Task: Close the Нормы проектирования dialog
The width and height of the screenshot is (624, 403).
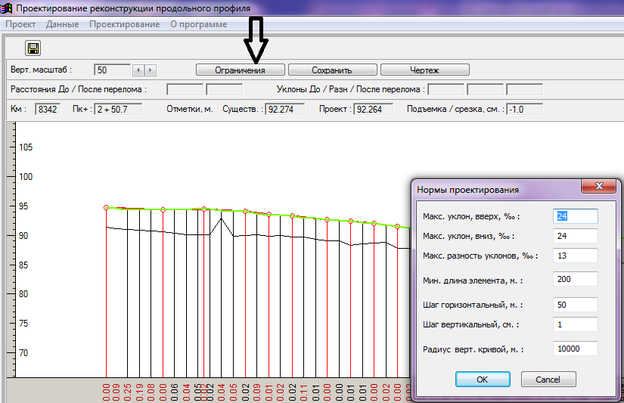Action: pos(598,188)
